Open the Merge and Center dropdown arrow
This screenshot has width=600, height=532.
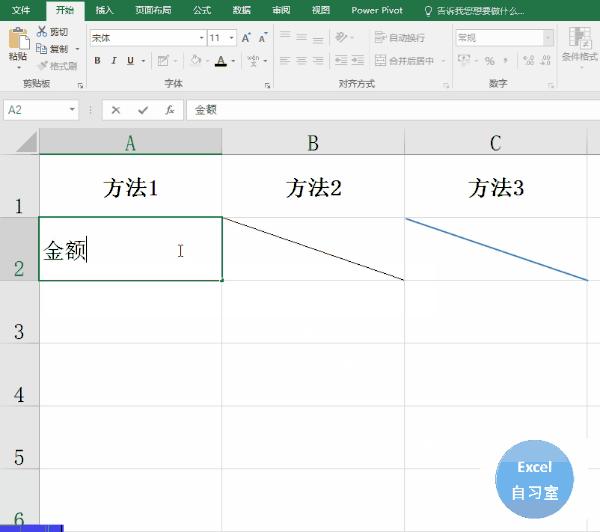(x=443, y=60)
